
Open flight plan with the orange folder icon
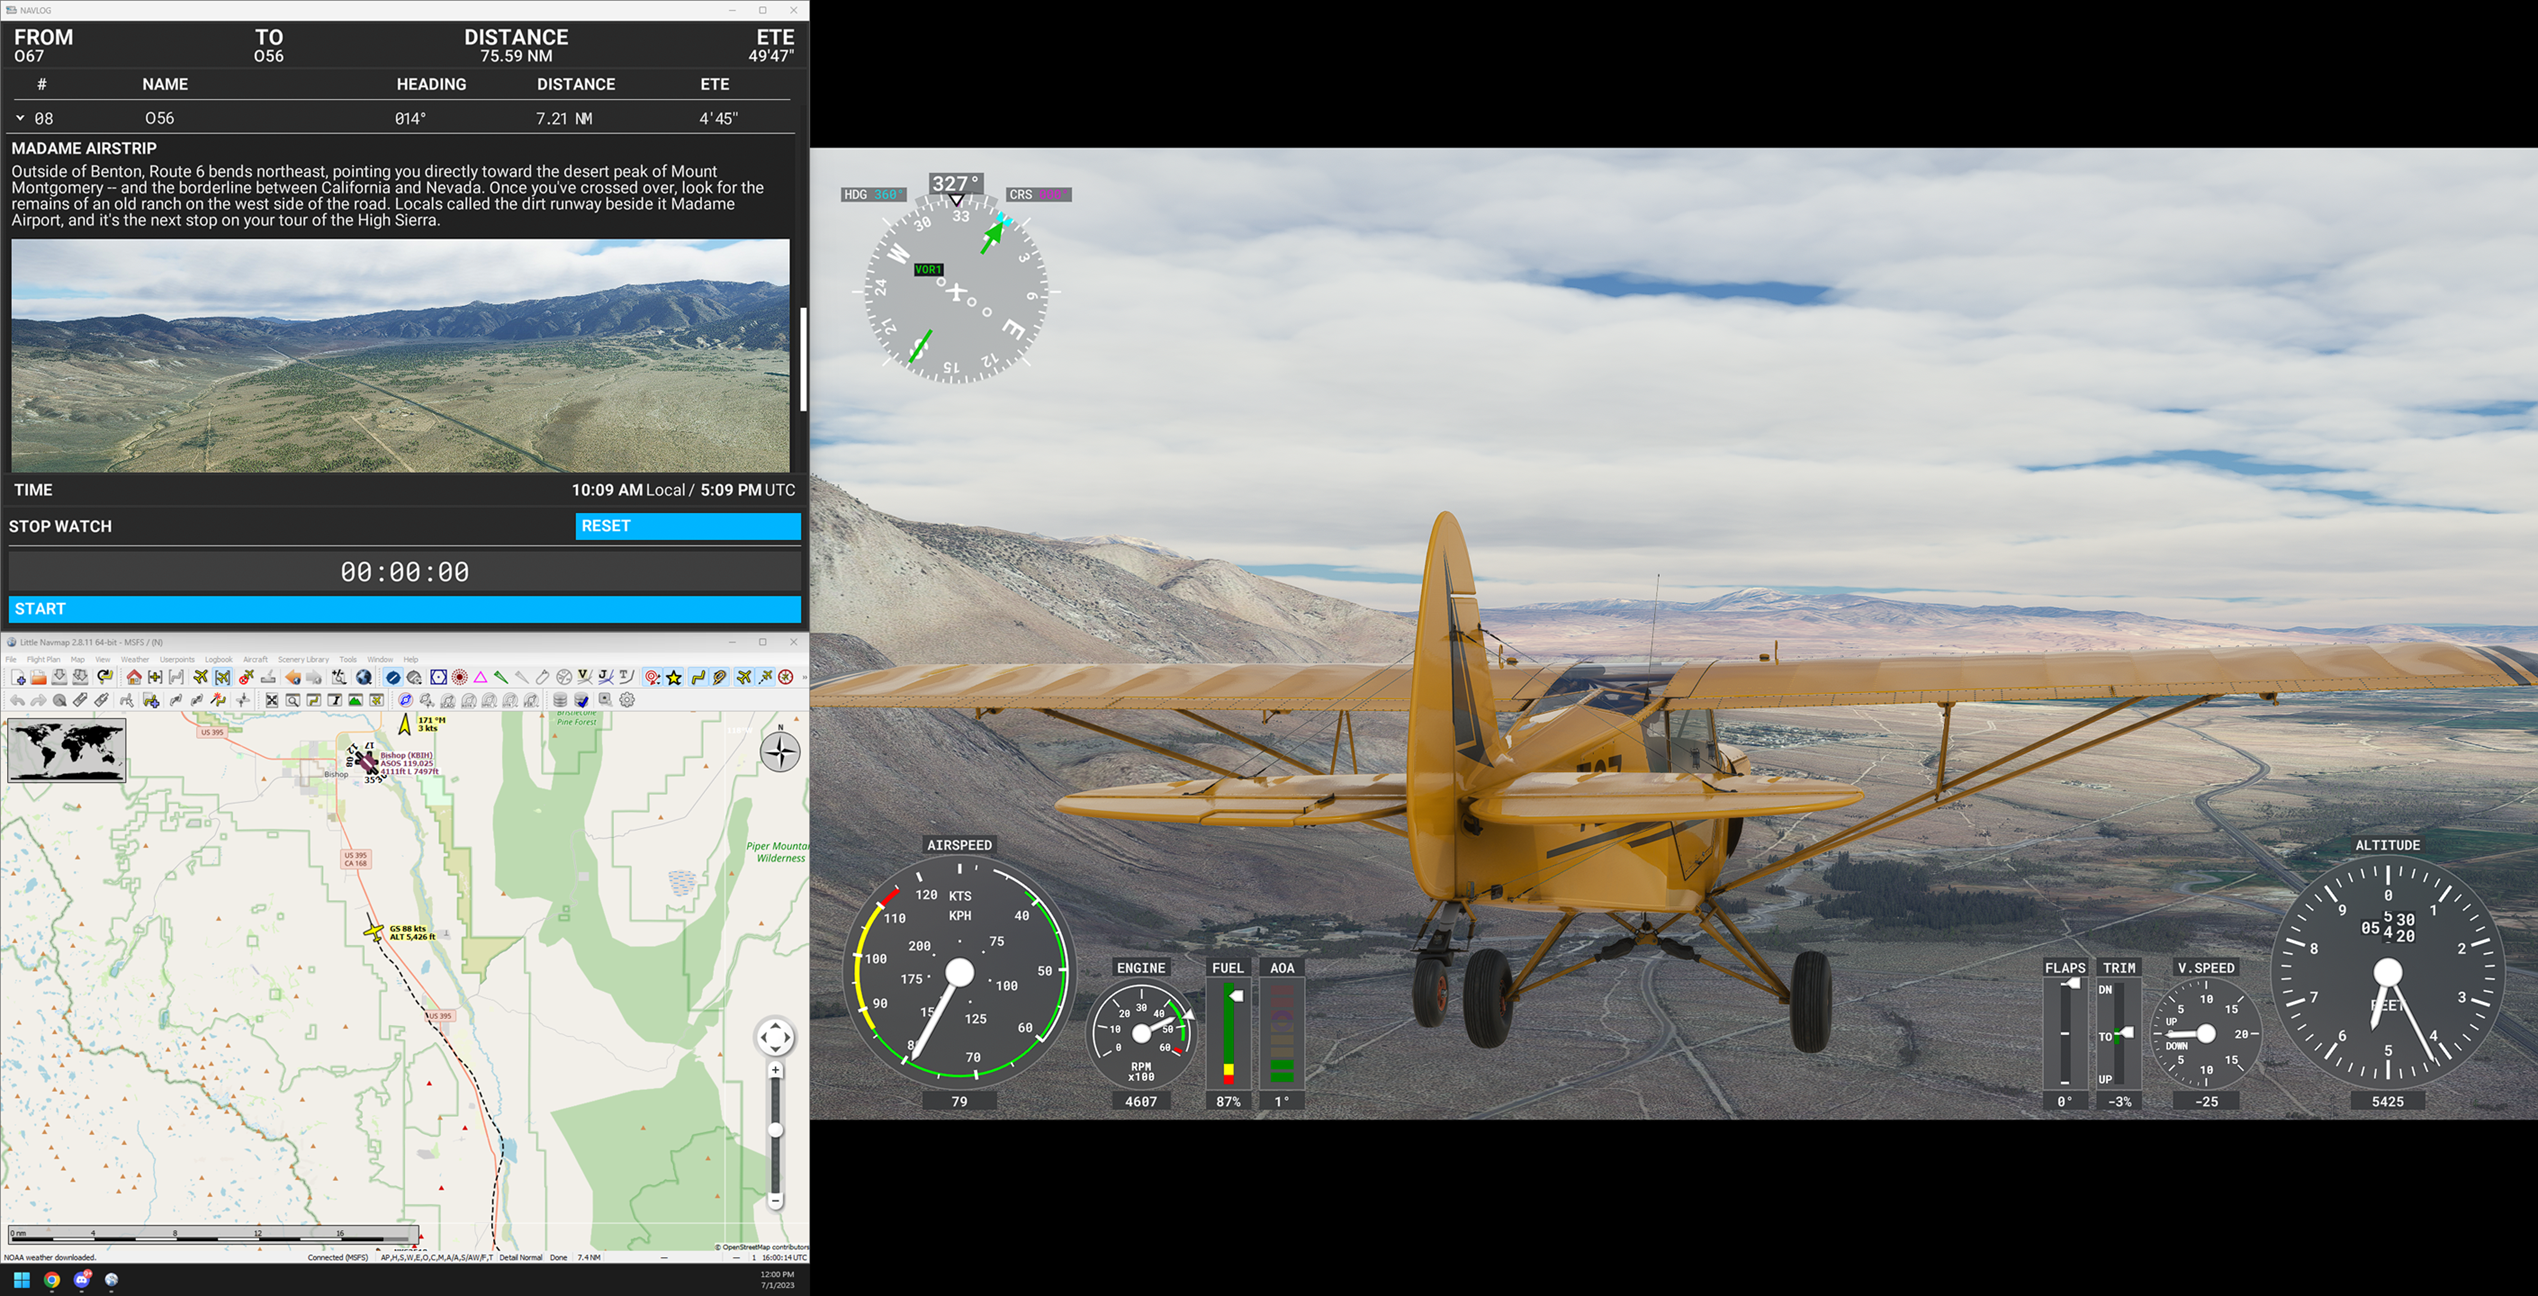[x=39, y=677]
